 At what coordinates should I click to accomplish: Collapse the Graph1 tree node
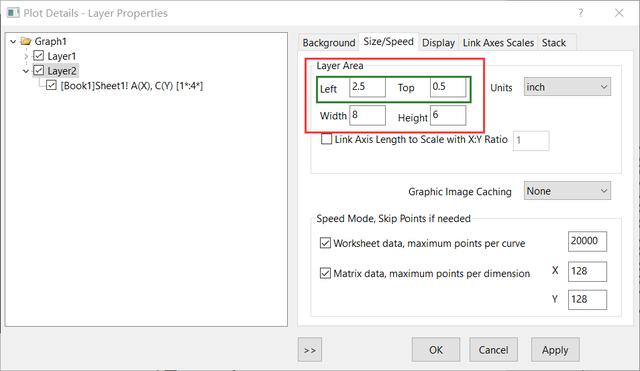(13, 41)
